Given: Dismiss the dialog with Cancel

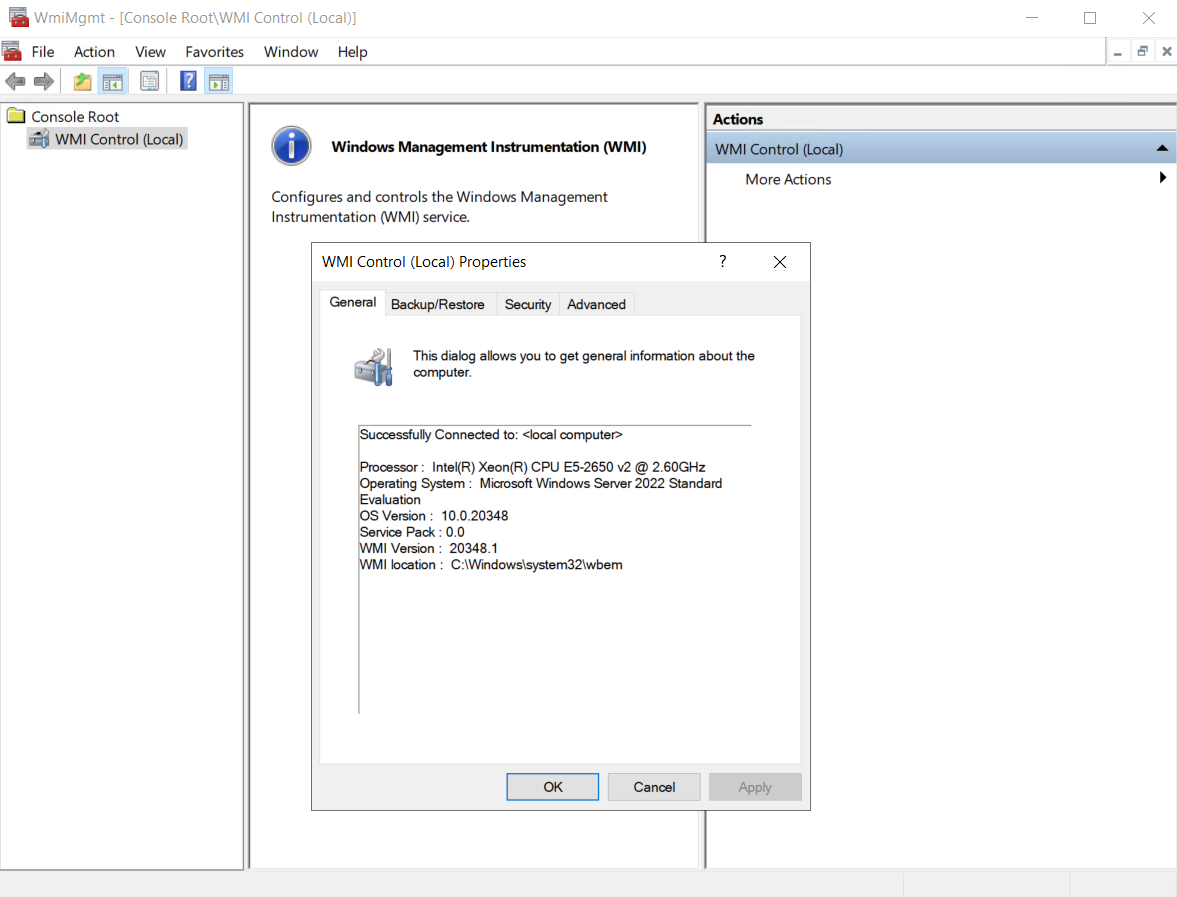Looking at the screenshot, I should pyautogui.click(x=654, y=787).
